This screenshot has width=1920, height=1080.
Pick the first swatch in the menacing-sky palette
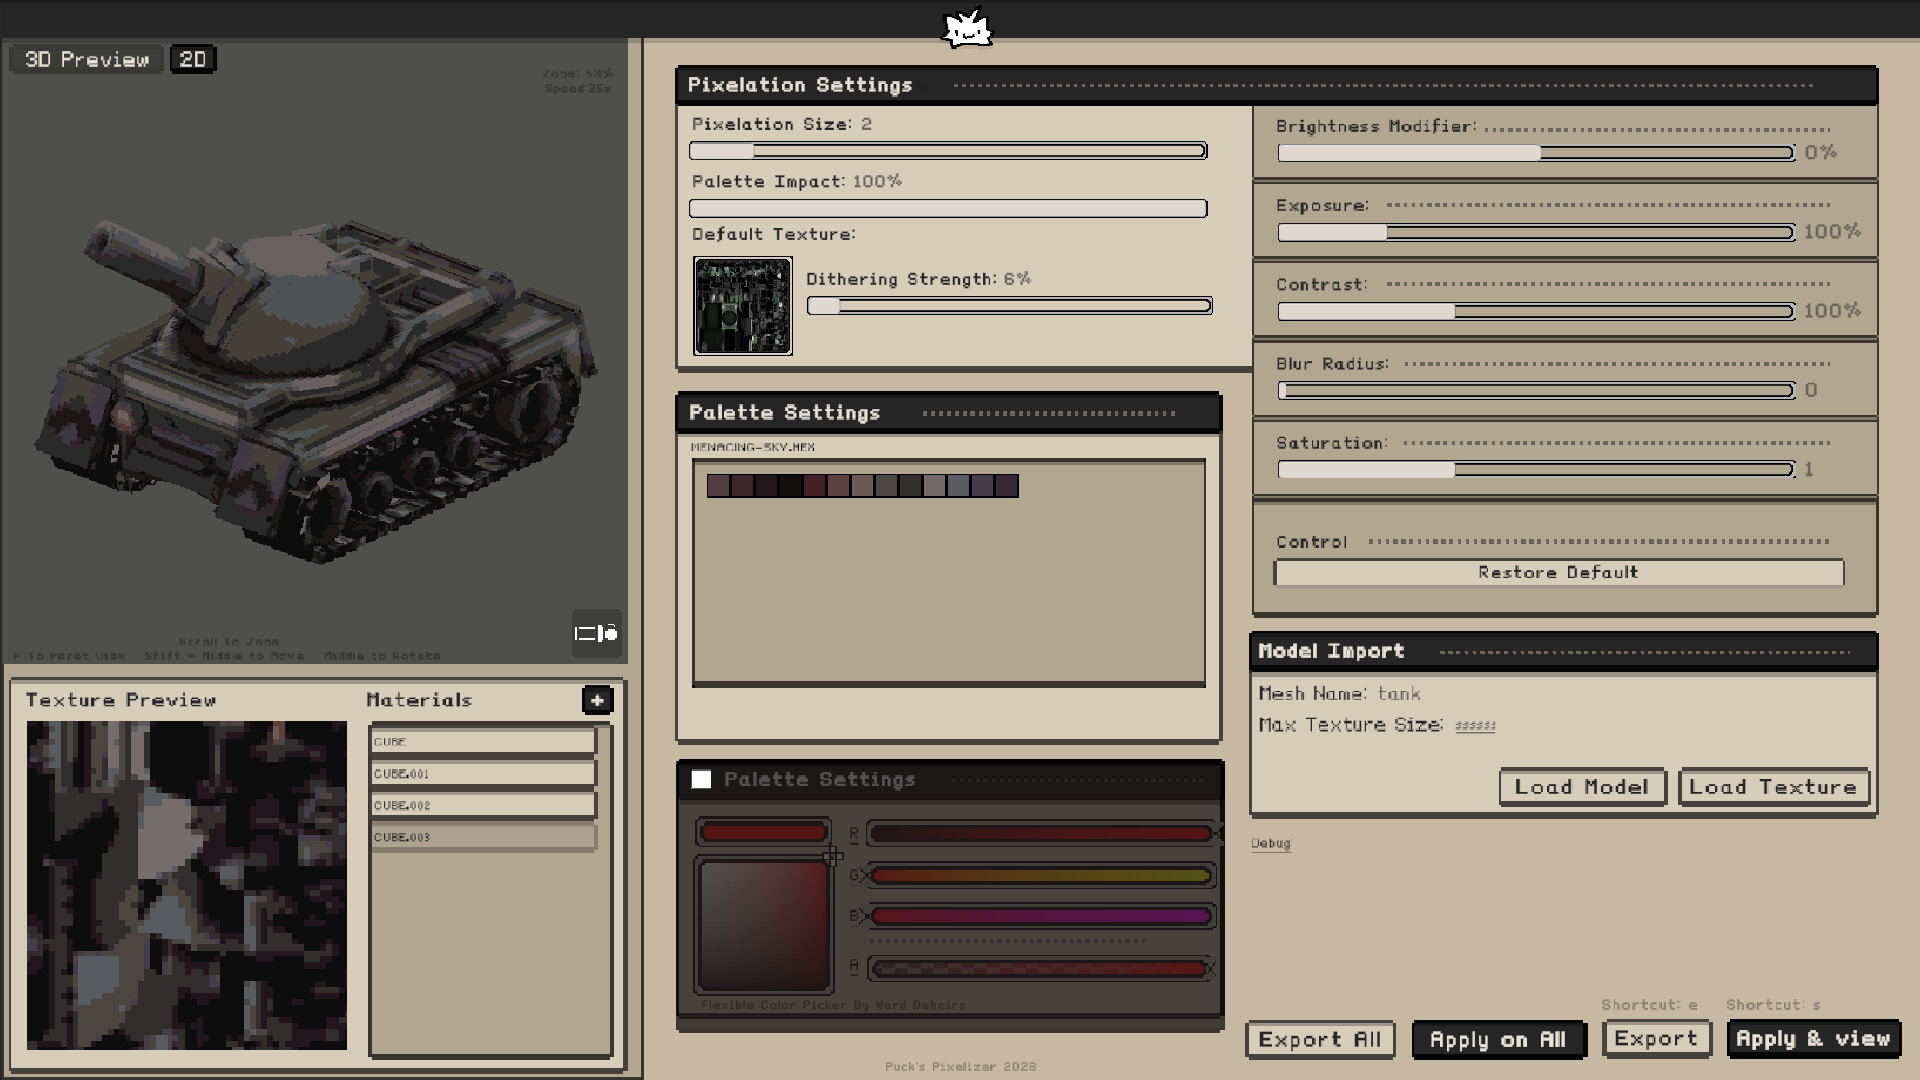point(718,486)
